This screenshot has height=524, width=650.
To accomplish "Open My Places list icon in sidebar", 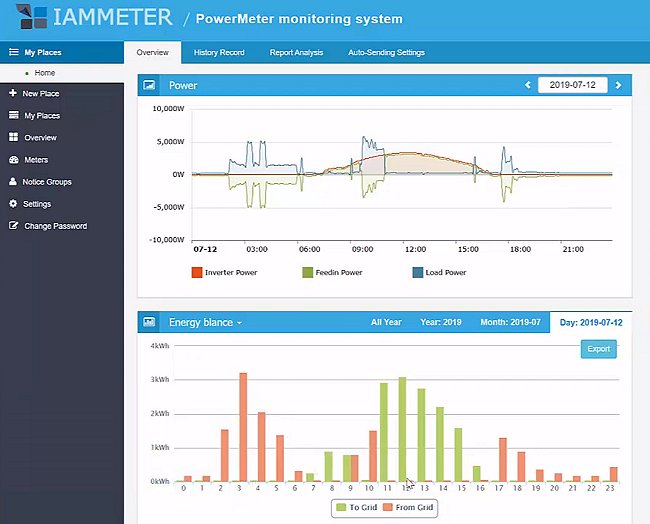I will click(x=13, y=115).
